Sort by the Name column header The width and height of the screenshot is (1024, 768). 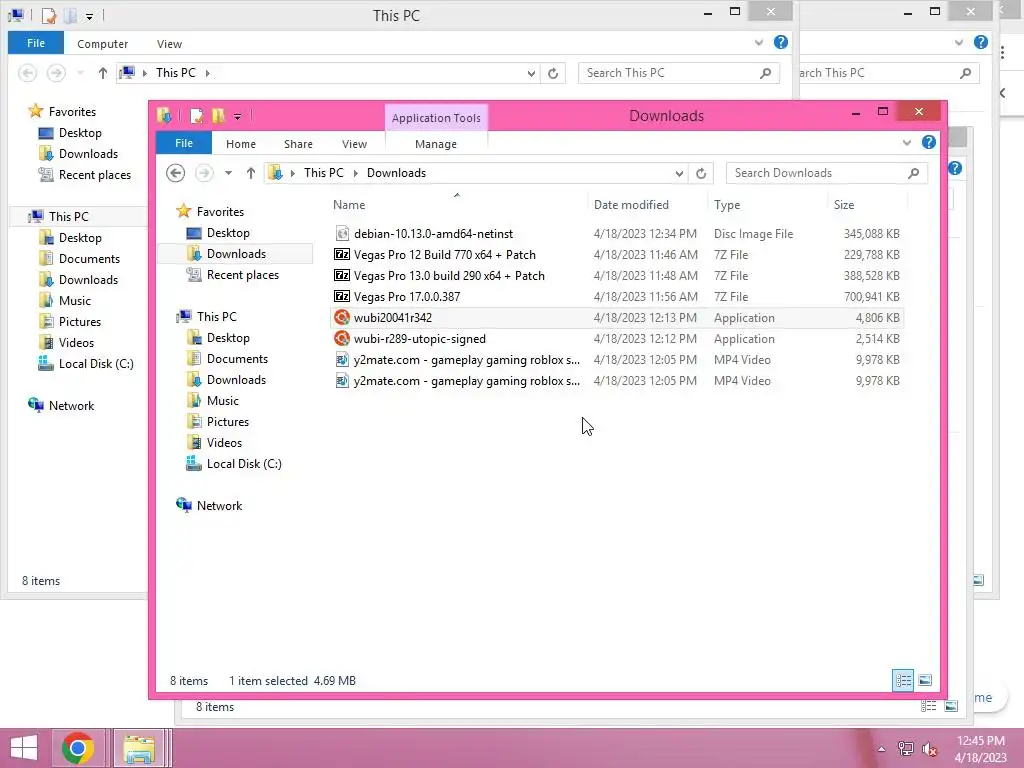tap(349, 204)
